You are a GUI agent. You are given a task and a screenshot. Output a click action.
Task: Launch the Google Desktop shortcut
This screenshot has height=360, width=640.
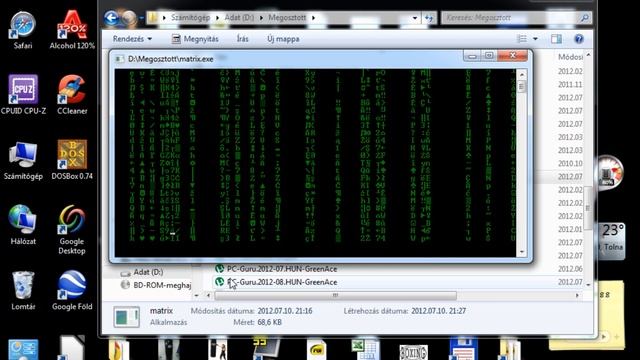click(72, 230)
